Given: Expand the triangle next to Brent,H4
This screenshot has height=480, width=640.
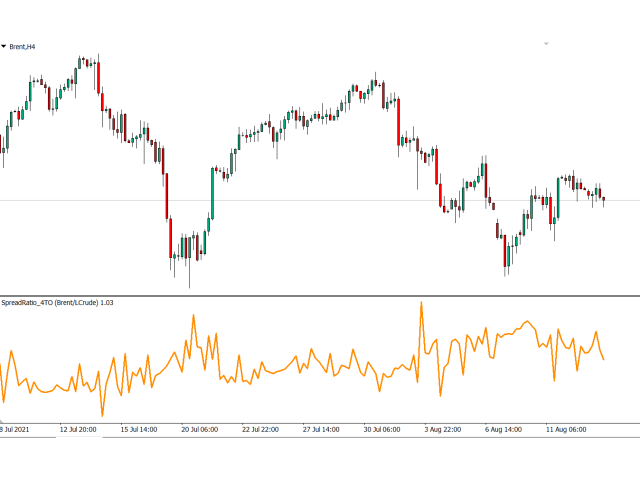Looking at the screenshot, I should (x=4, y=47).
